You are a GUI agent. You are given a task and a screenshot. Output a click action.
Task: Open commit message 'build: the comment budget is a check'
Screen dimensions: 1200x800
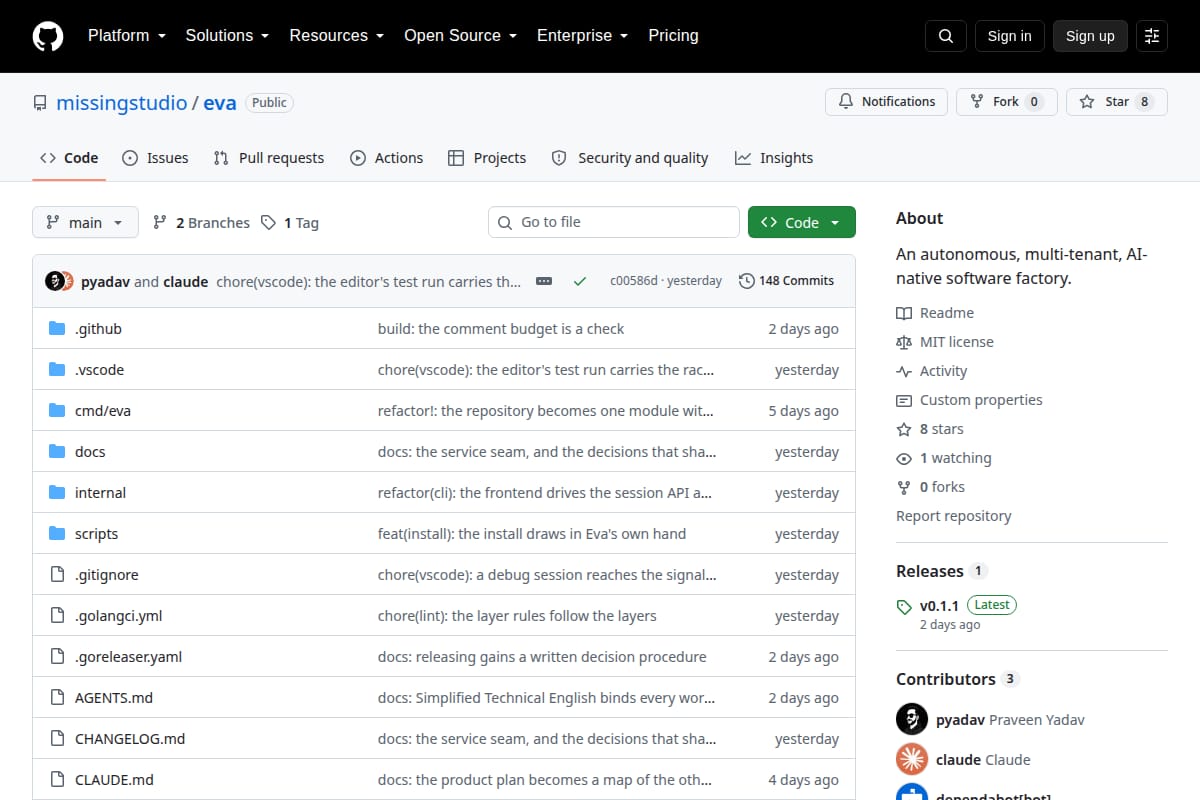click(x=501, y=329)
